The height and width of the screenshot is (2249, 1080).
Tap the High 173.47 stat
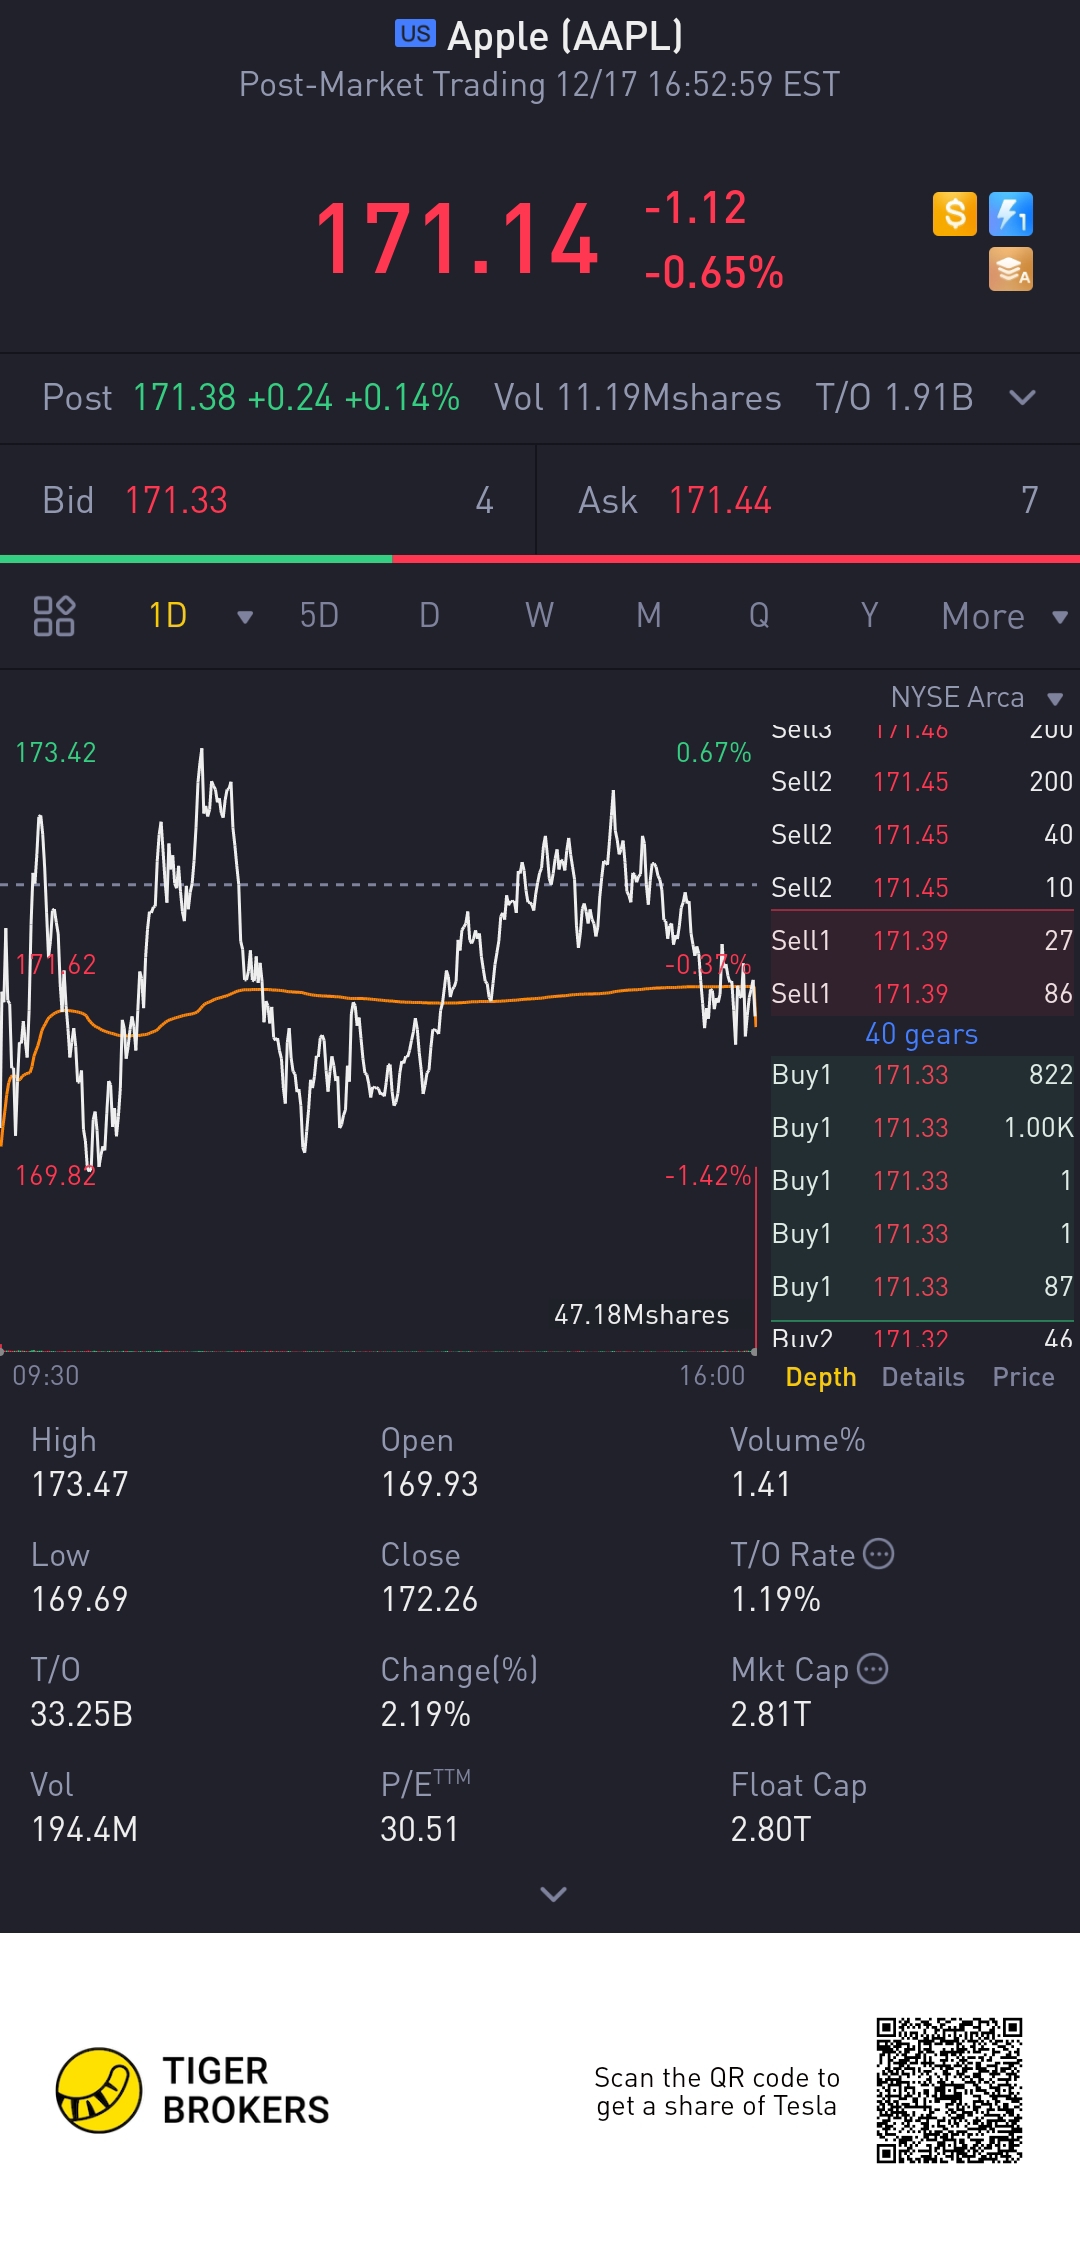pos(80,1462)
